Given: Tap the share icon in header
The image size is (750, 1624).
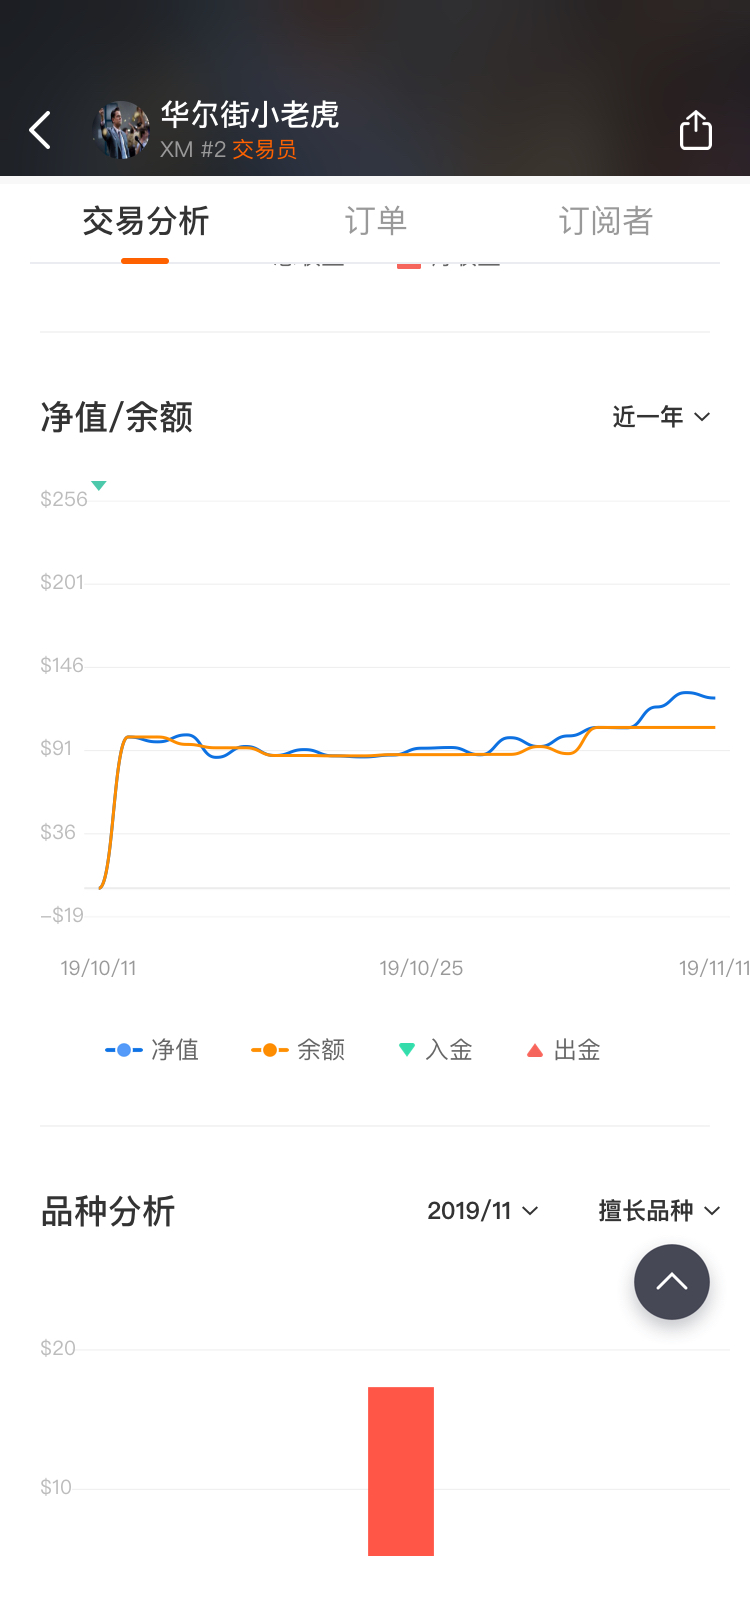Looking at the screenshot, I should pyautogui.click(x=695, y=130).
